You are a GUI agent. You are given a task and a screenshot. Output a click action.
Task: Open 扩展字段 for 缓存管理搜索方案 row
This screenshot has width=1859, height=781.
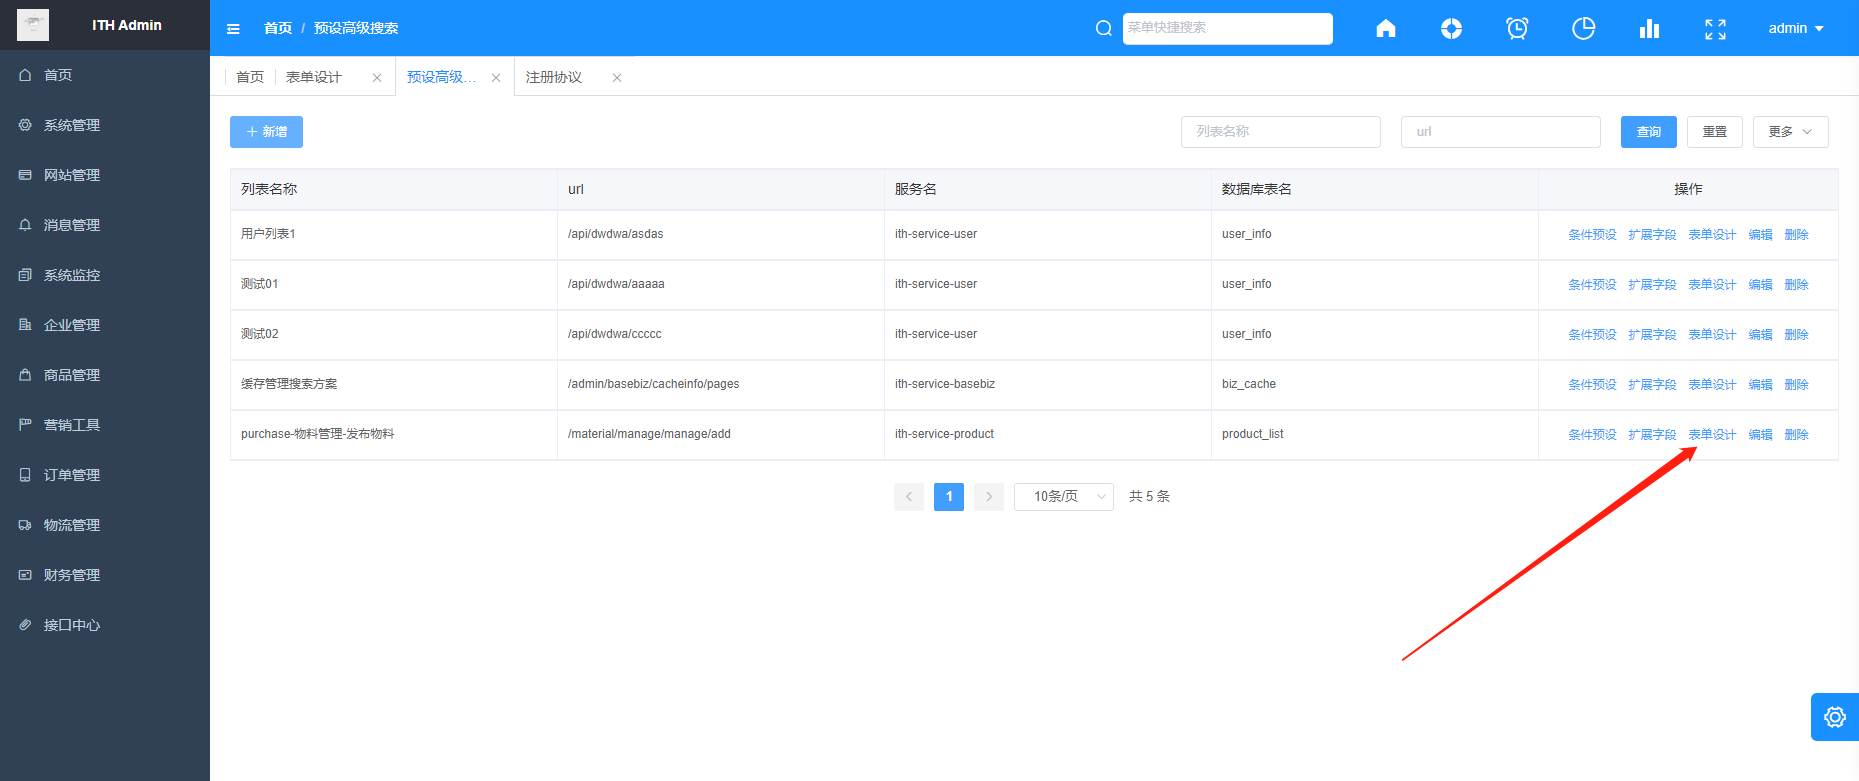[x=1652, y=385]
